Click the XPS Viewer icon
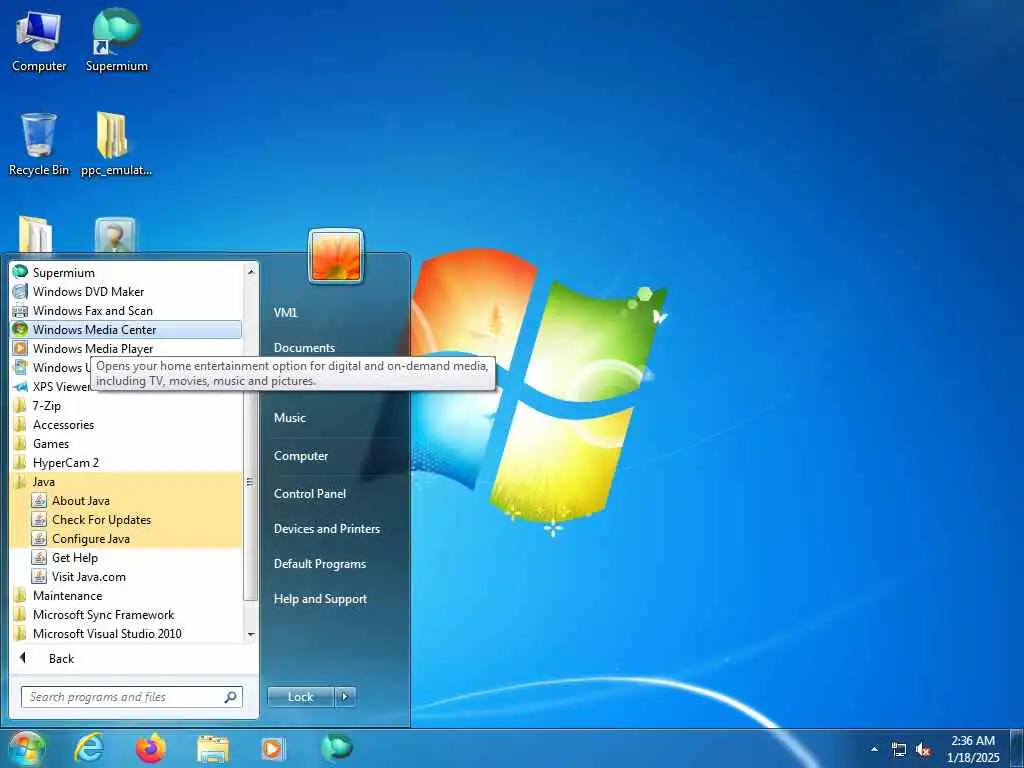Screen dimensions: 1024x768 [x=20, y=387]
